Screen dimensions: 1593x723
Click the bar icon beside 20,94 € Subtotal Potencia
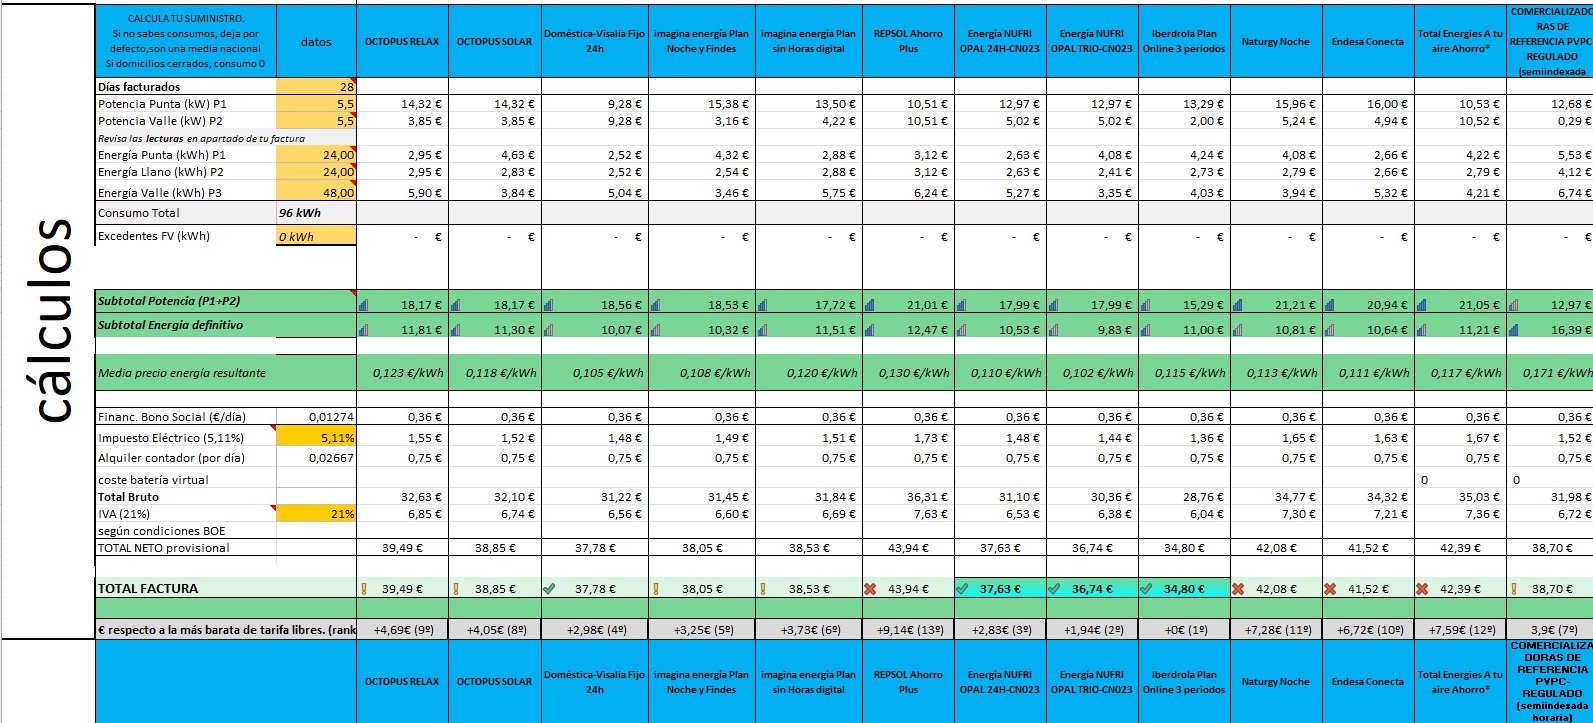pos(1328,304)
